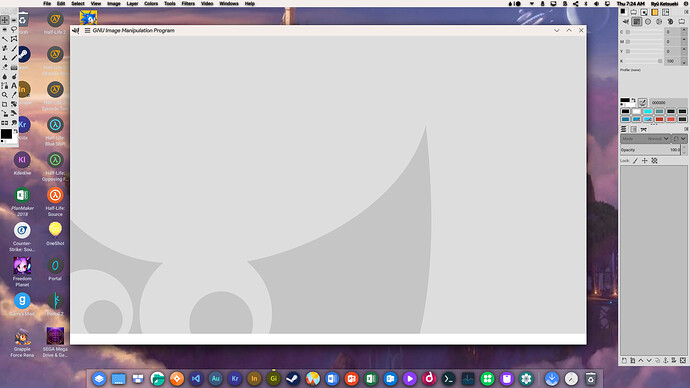Open the Layers dock tab configuration menu
The height and width of the screenshot is (388, 690).
click(686, 129)
